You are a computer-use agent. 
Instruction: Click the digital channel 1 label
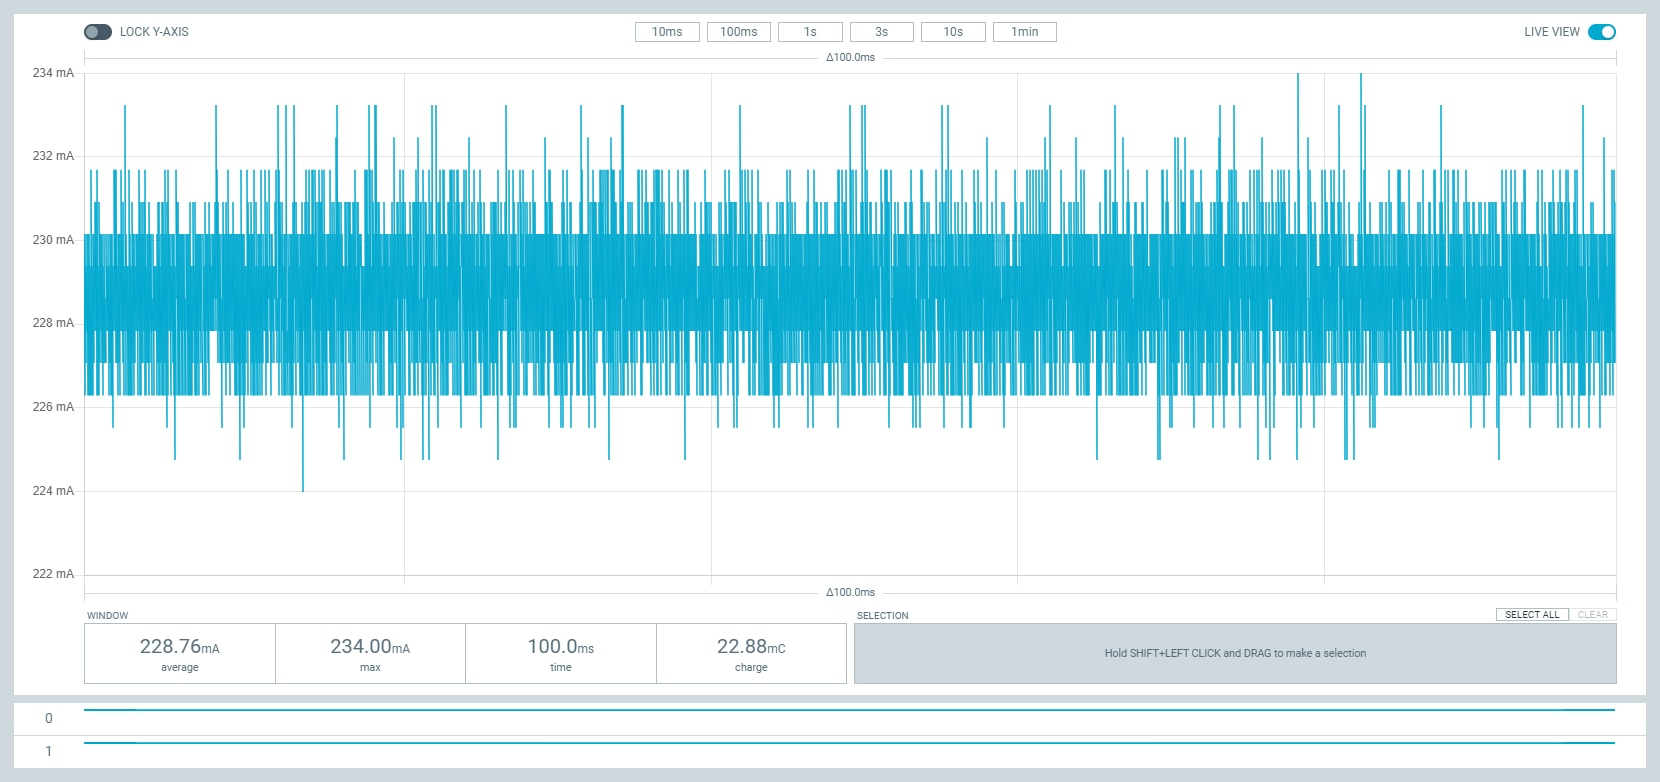point(48,751)
